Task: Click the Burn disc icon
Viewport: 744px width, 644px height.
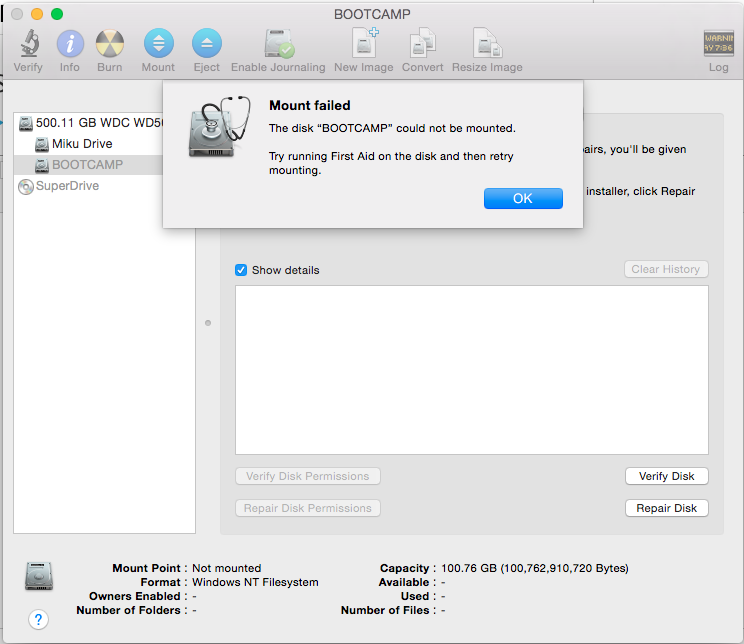Action: (110, 43)
